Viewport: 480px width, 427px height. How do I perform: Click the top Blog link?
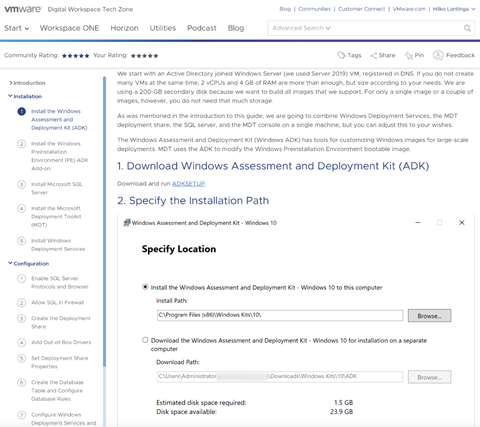coord(285,9)
